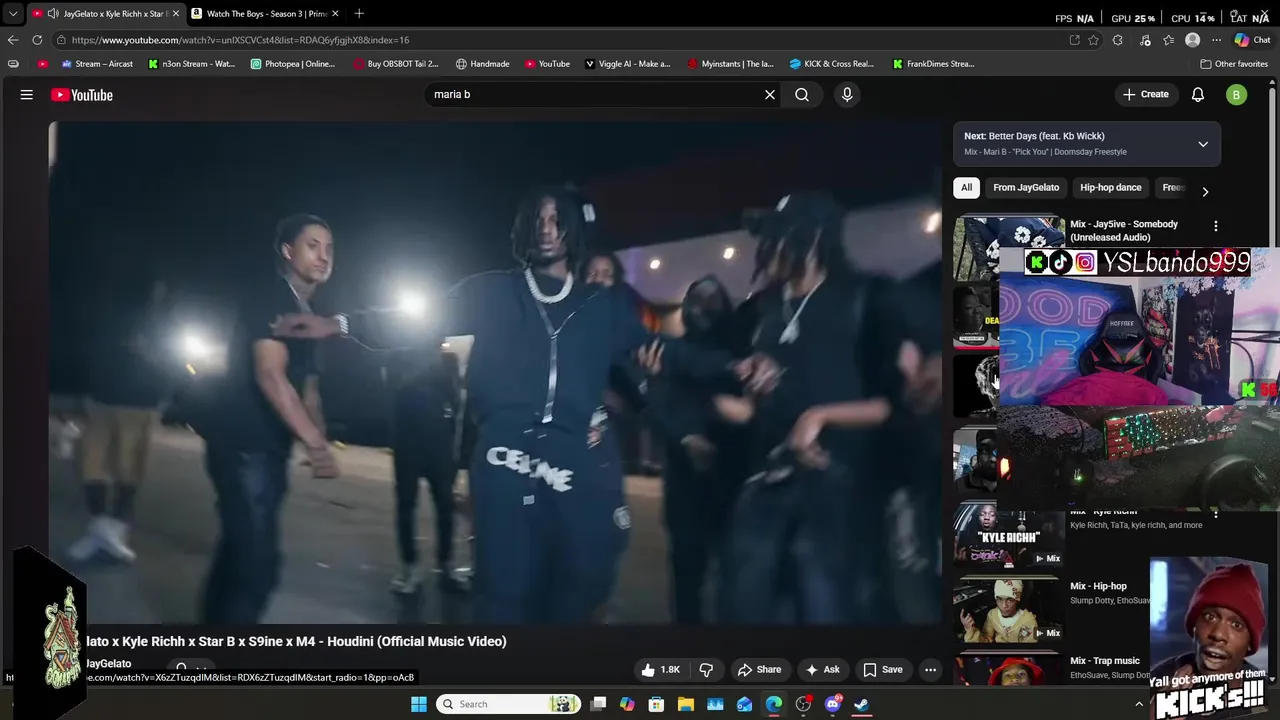
Task: Open browser settings and more menu
Action: coord(1216,40)
